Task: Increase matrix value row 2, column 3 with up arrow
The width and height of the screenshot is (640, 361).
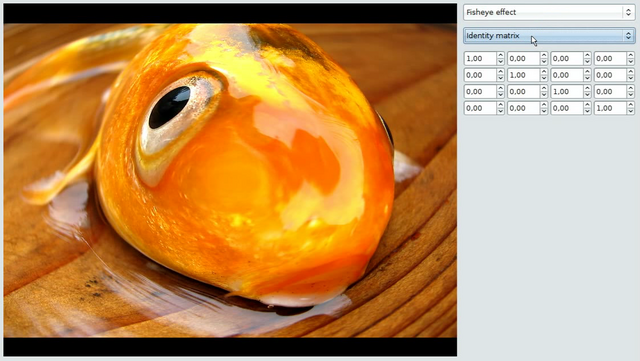Action: (x=587, y=71)
